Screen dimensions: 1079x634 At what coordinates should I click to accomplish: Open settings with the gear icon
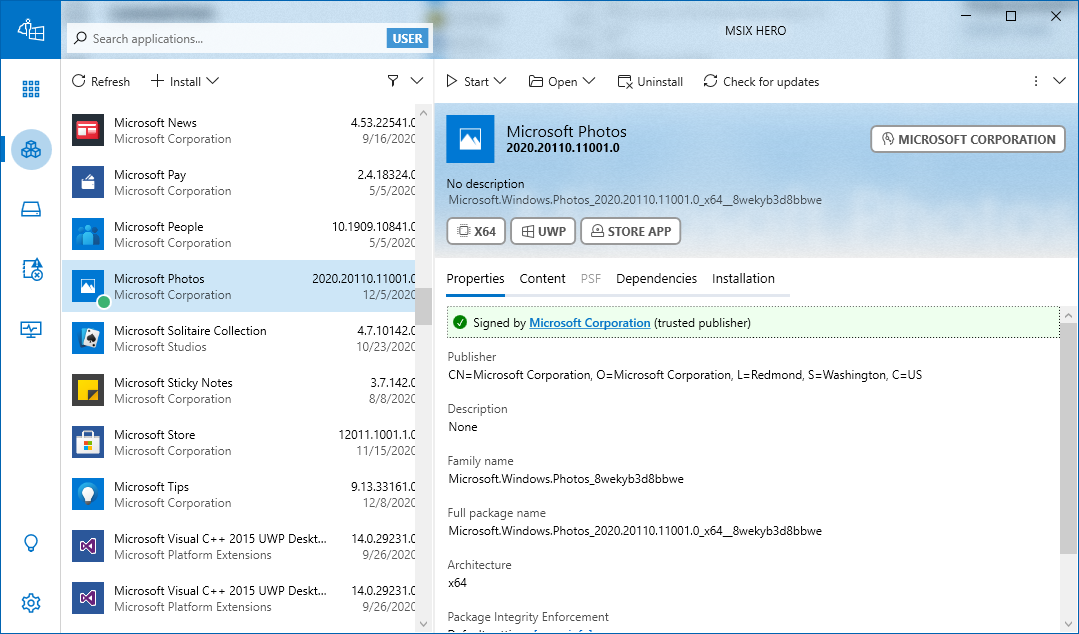click(31, 602)
